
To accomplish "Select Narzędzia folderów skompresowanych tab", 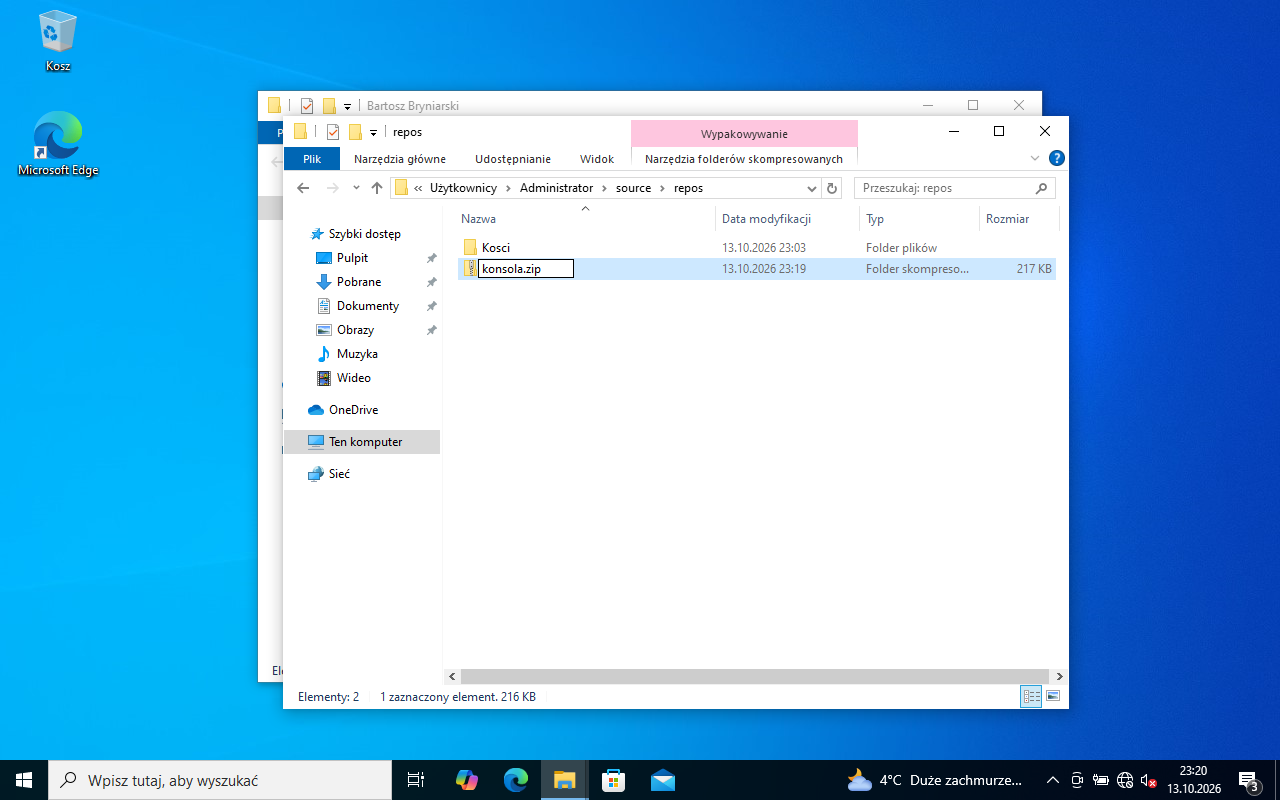I will (744, 159).
